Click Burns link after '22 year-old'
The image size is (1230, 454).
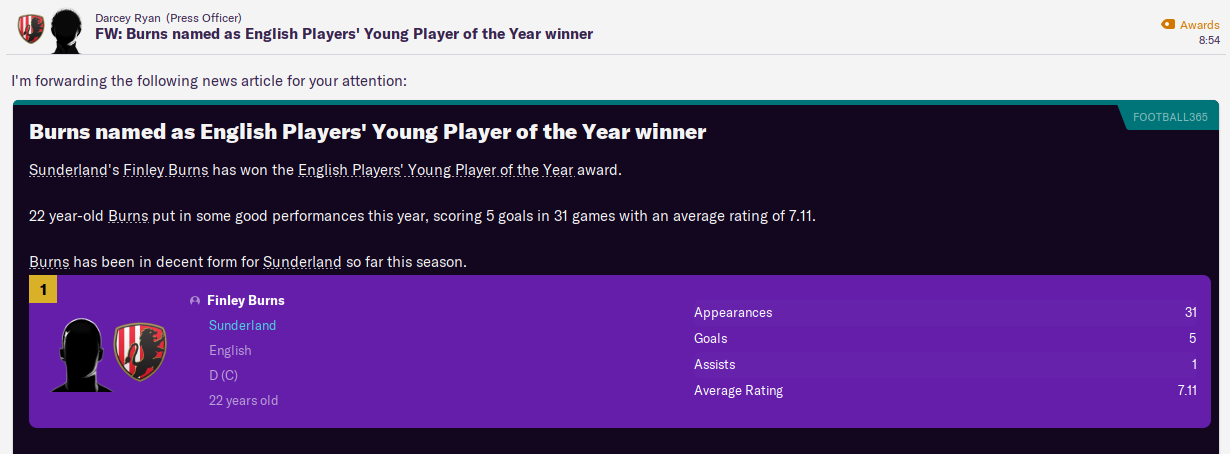[128, 216]
